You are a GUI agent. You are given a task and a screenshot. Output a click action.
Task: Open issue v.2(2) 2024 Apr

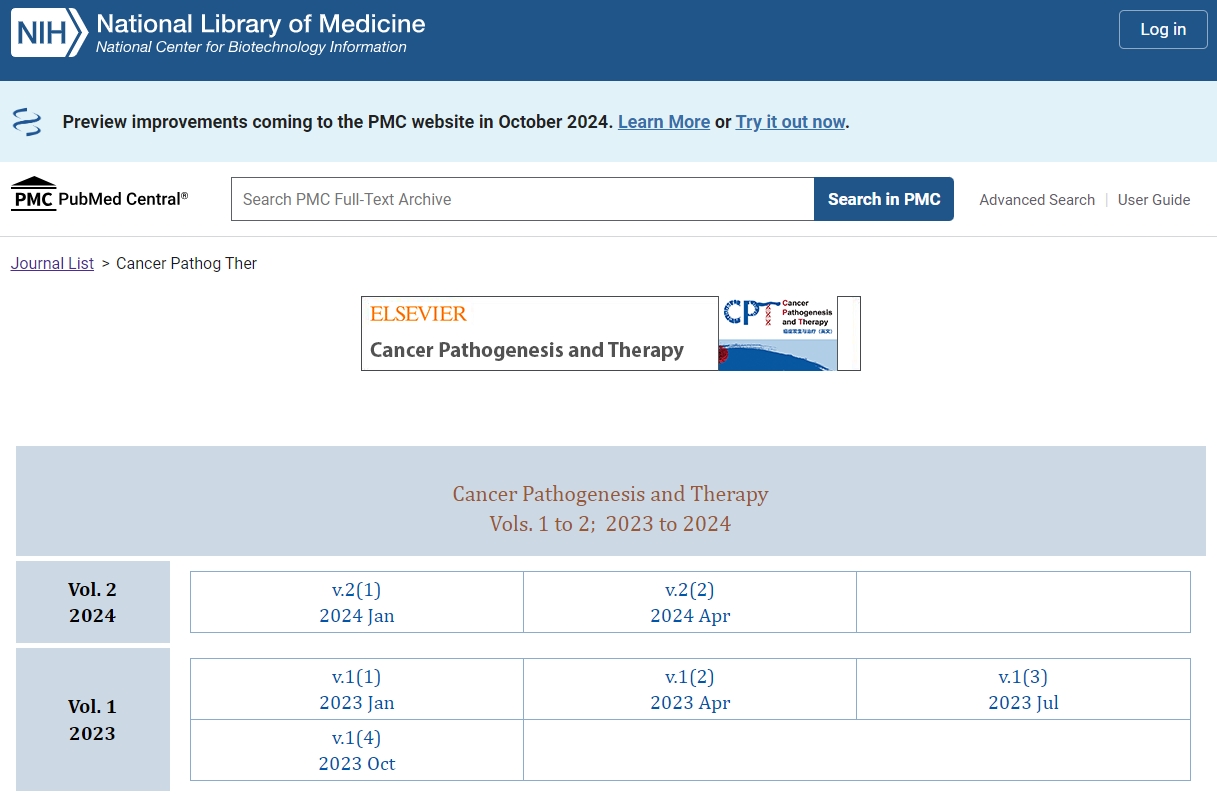click(690, 603)
